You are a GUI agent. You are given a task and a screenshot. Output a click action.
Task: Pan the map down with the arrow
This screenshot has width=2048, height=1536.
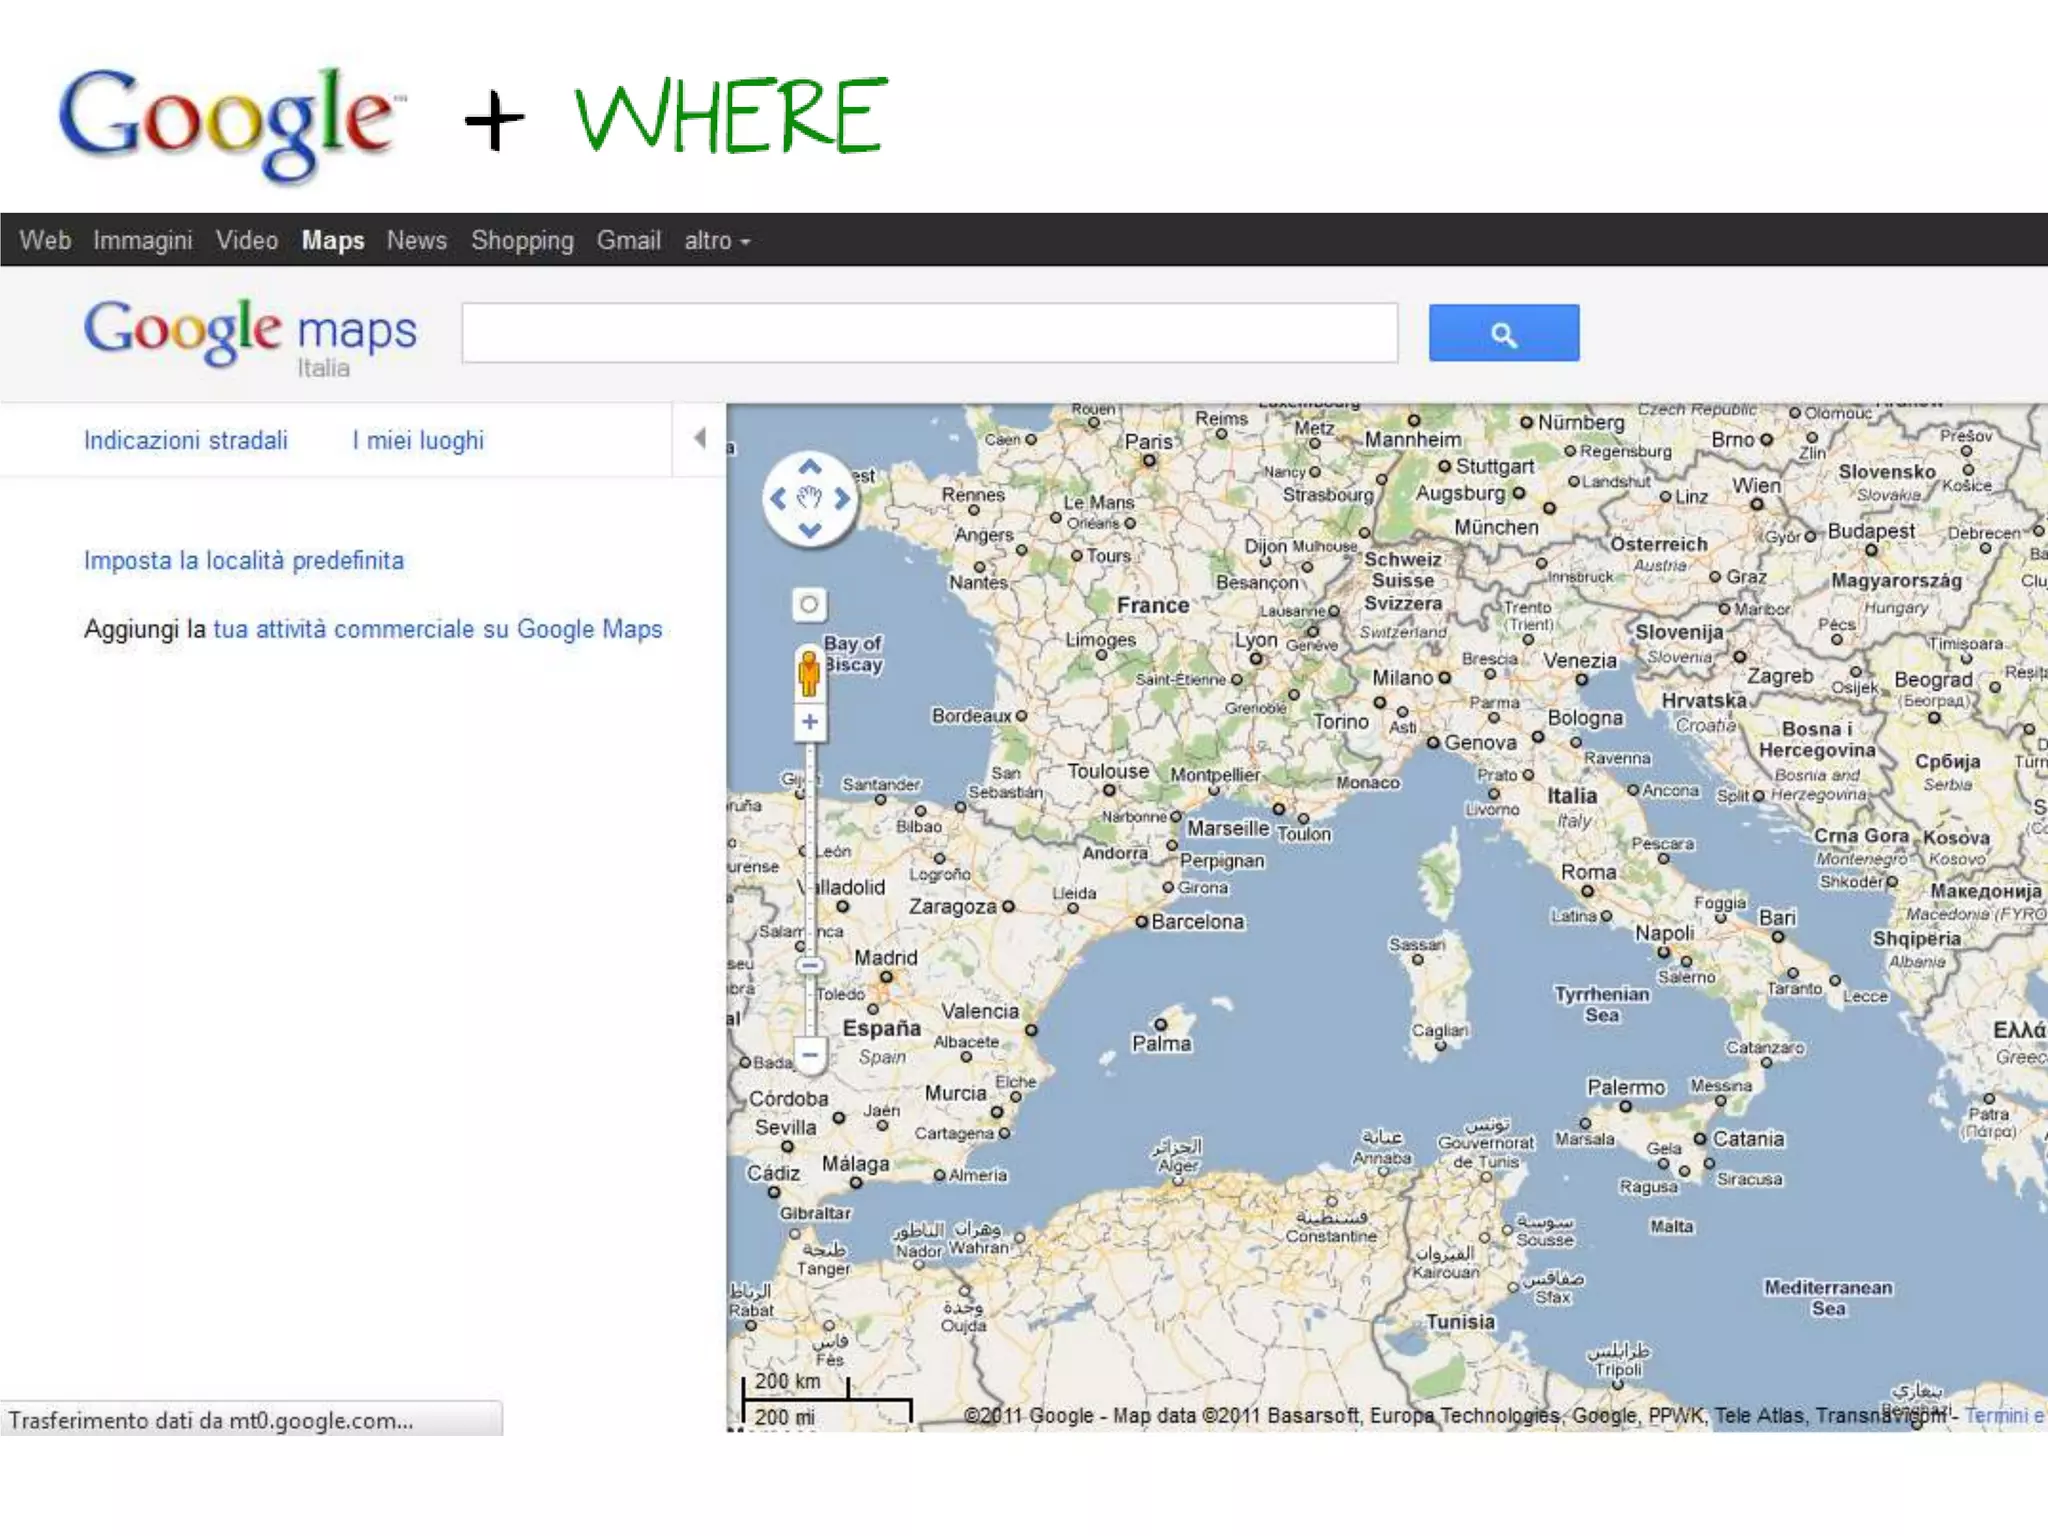810,530
